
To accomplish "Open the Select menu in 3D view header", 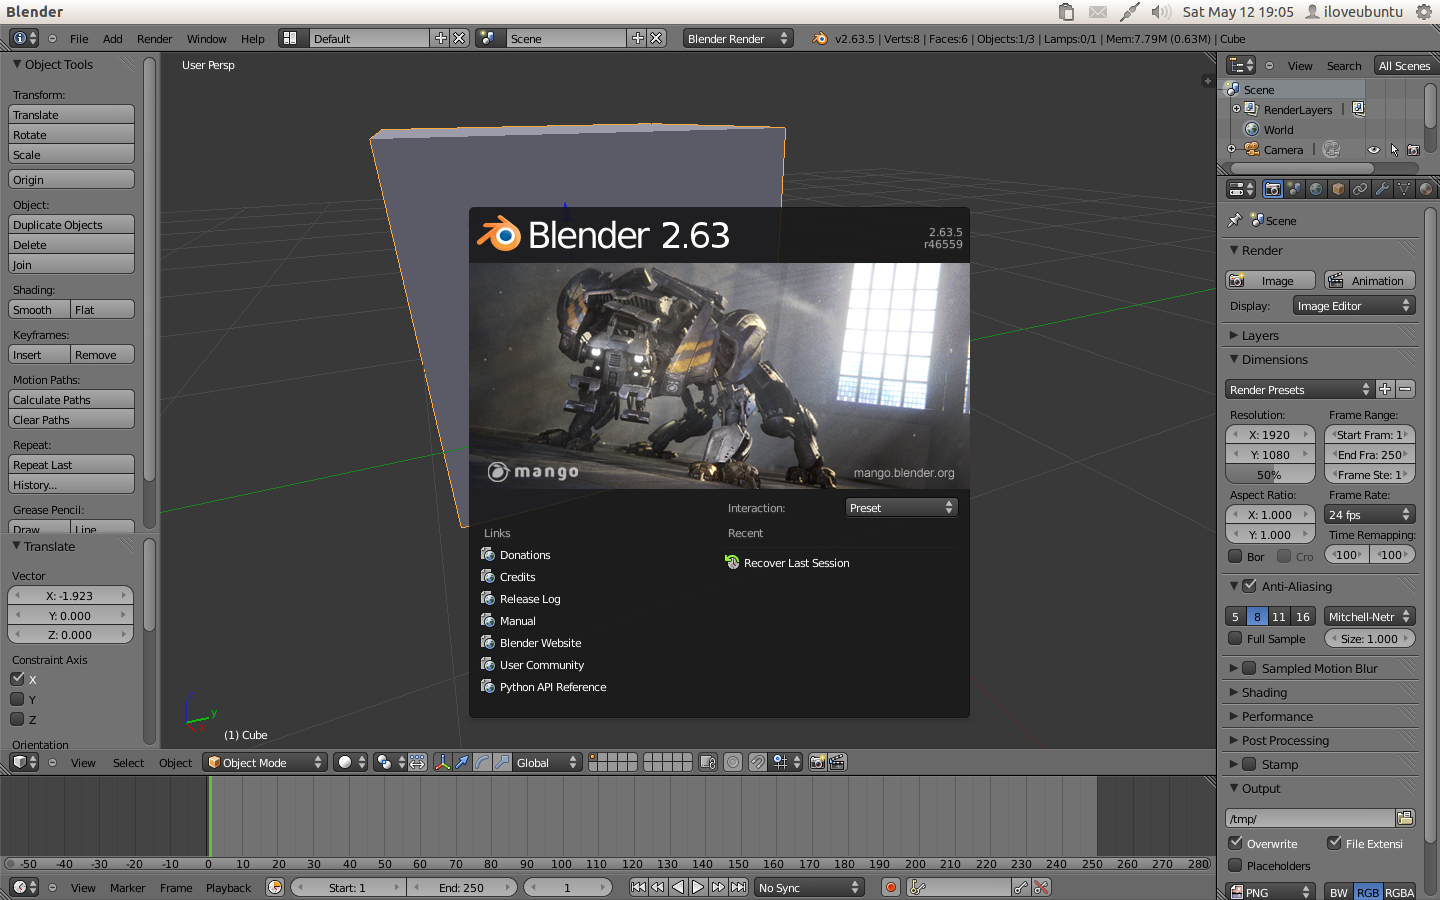I will [x=128, y=763].
